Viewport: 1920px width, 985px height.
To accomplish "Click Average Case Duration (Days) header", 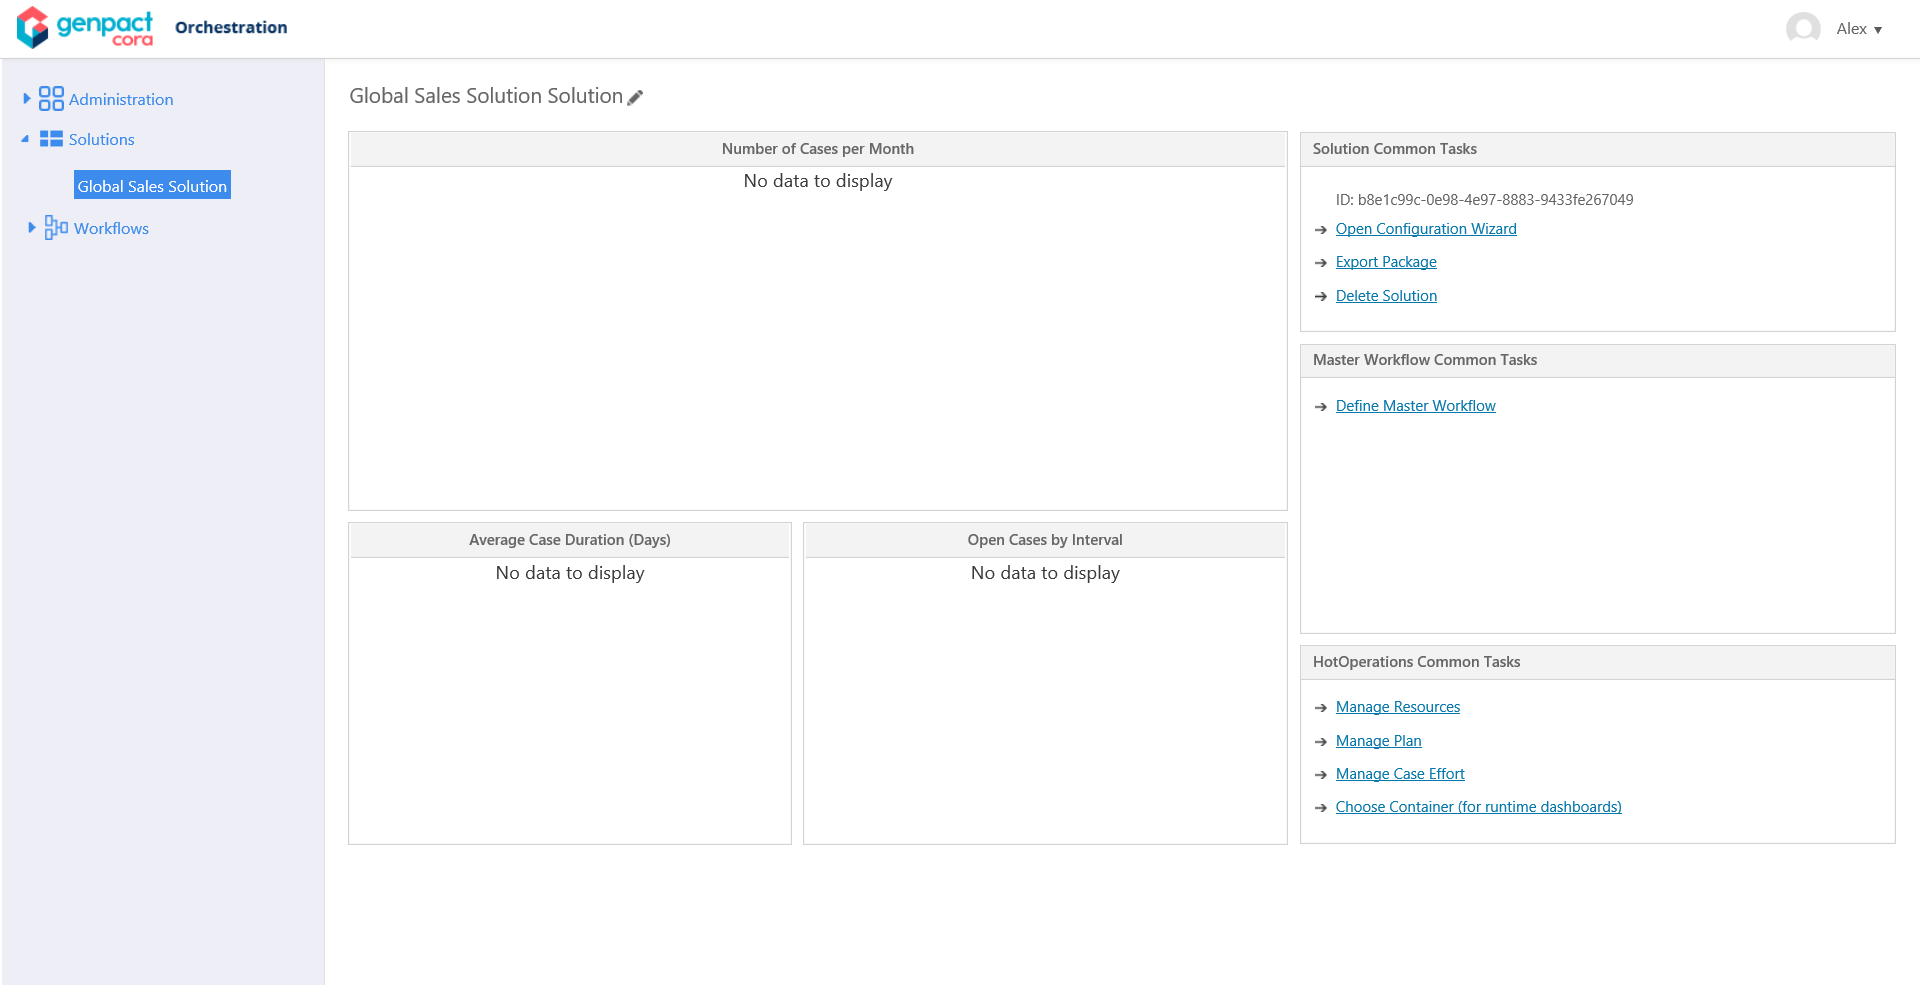I will tap(570, 540).
